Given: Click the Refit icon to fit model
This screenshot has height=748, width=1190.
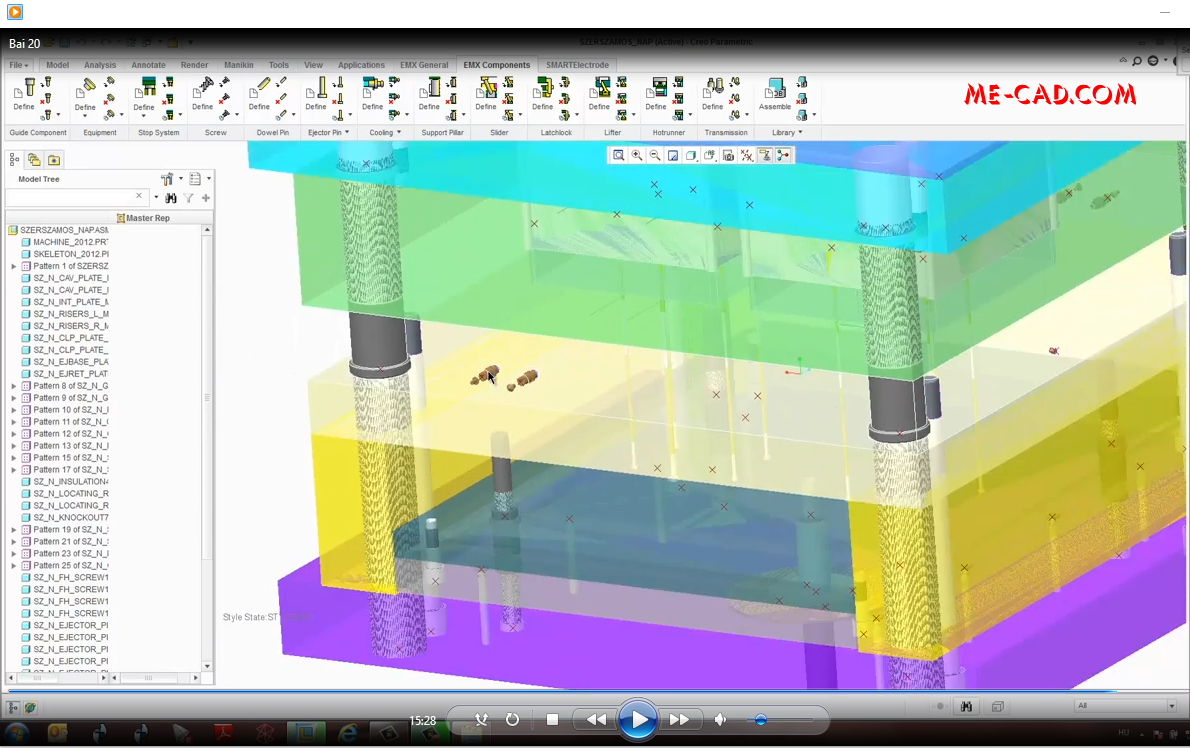Looking at the screenshot, I should tap(619, 156).
